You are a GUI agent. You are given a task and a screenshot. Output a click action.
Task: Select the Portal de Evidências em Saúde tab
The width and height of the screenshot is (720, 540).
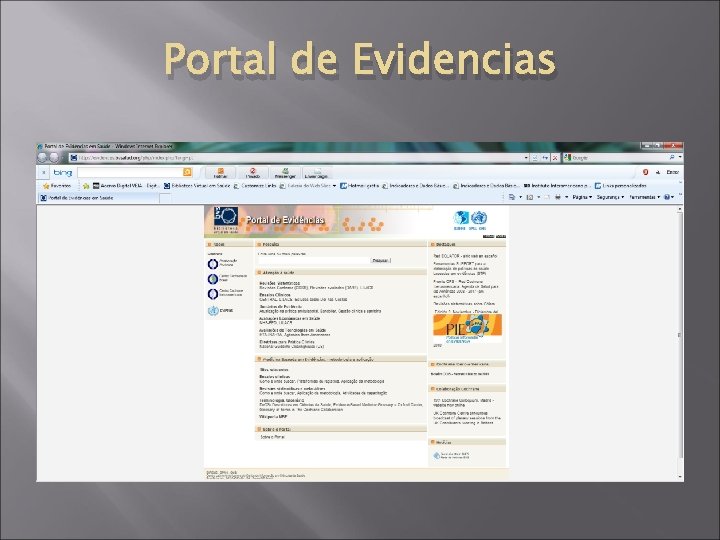(x=97, y=198)
